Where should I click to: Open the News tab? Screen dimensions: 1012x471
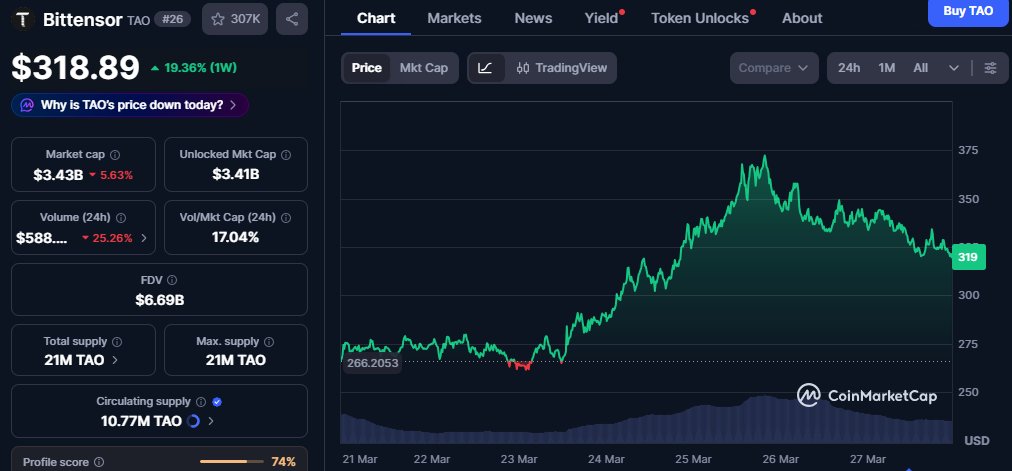533,18
